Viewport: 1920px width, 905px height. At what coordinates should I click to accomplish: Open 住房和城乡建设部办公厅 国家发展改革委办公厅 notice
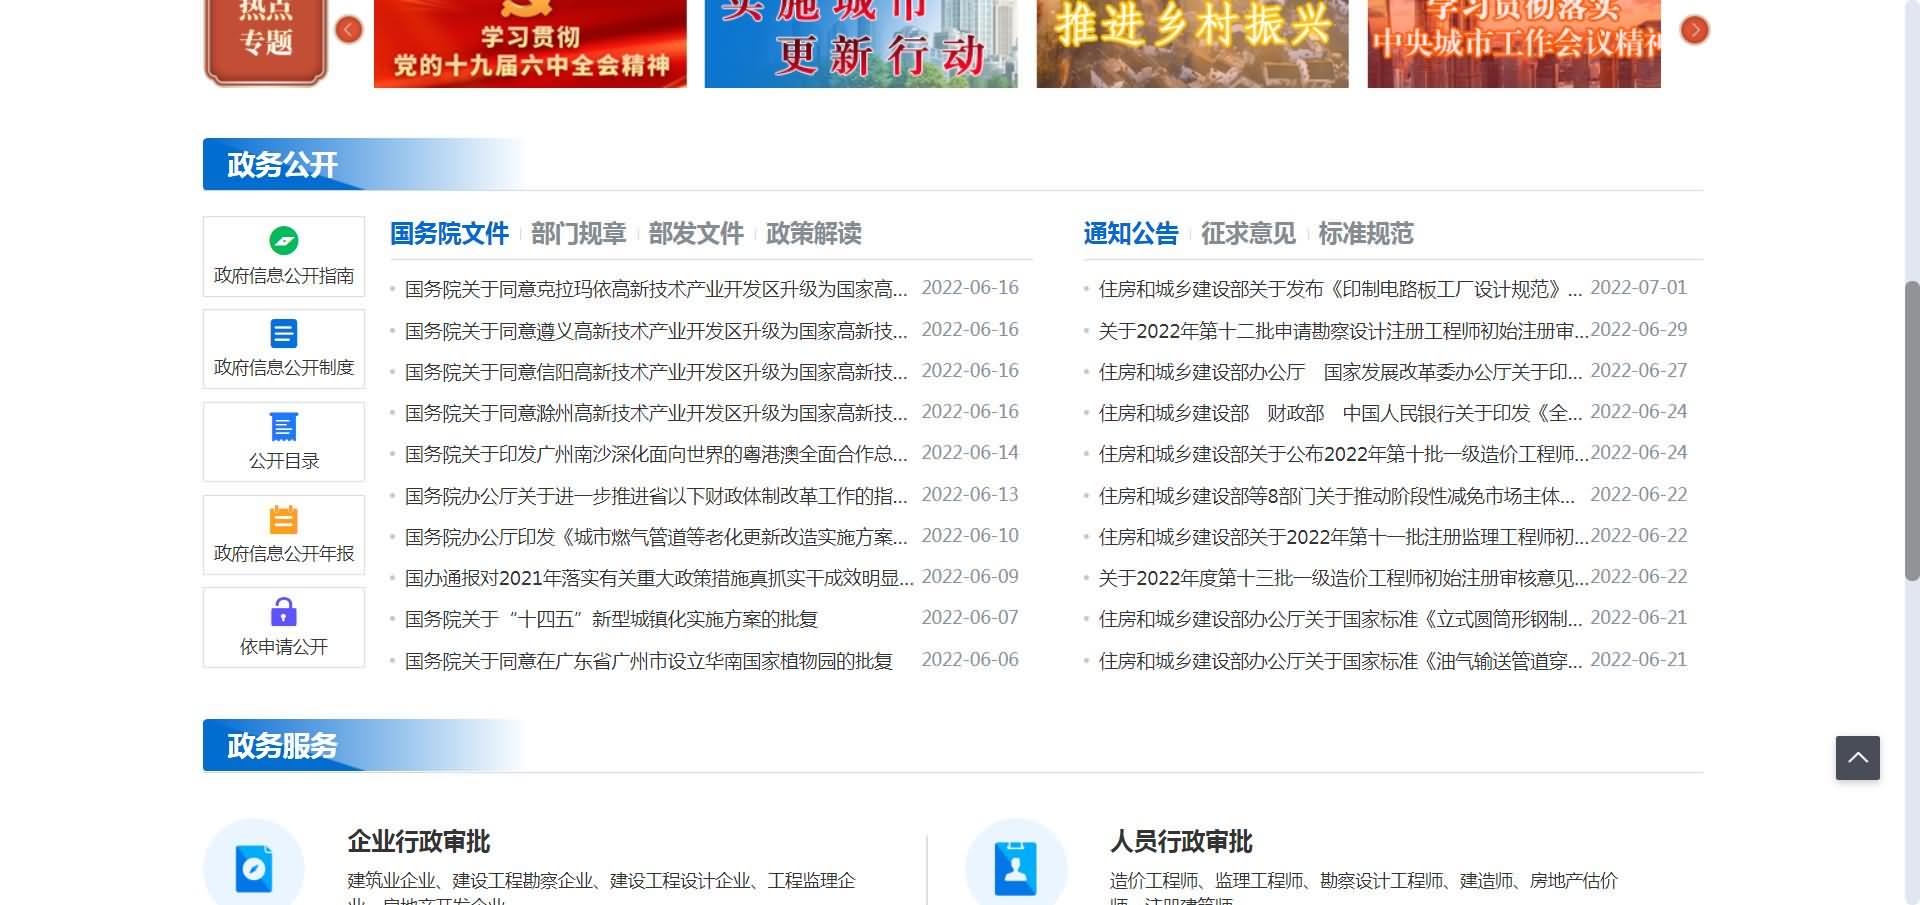1340,372
